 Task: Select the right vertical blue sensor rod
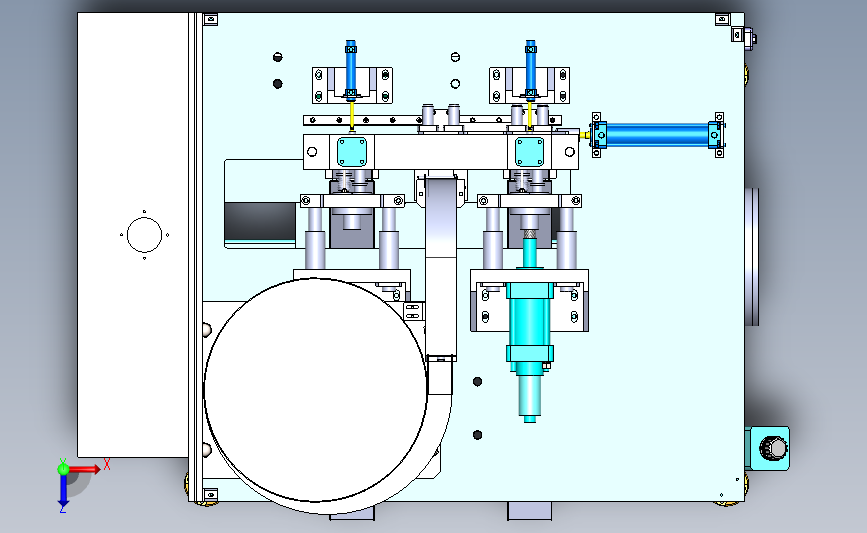530,70
